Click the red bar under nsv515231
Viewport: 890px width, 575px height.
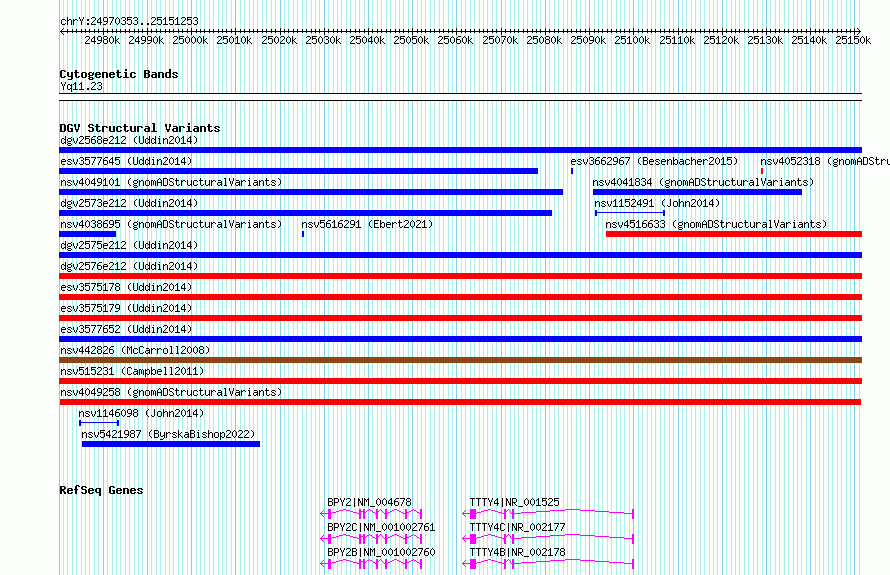(x=460, y=381)
